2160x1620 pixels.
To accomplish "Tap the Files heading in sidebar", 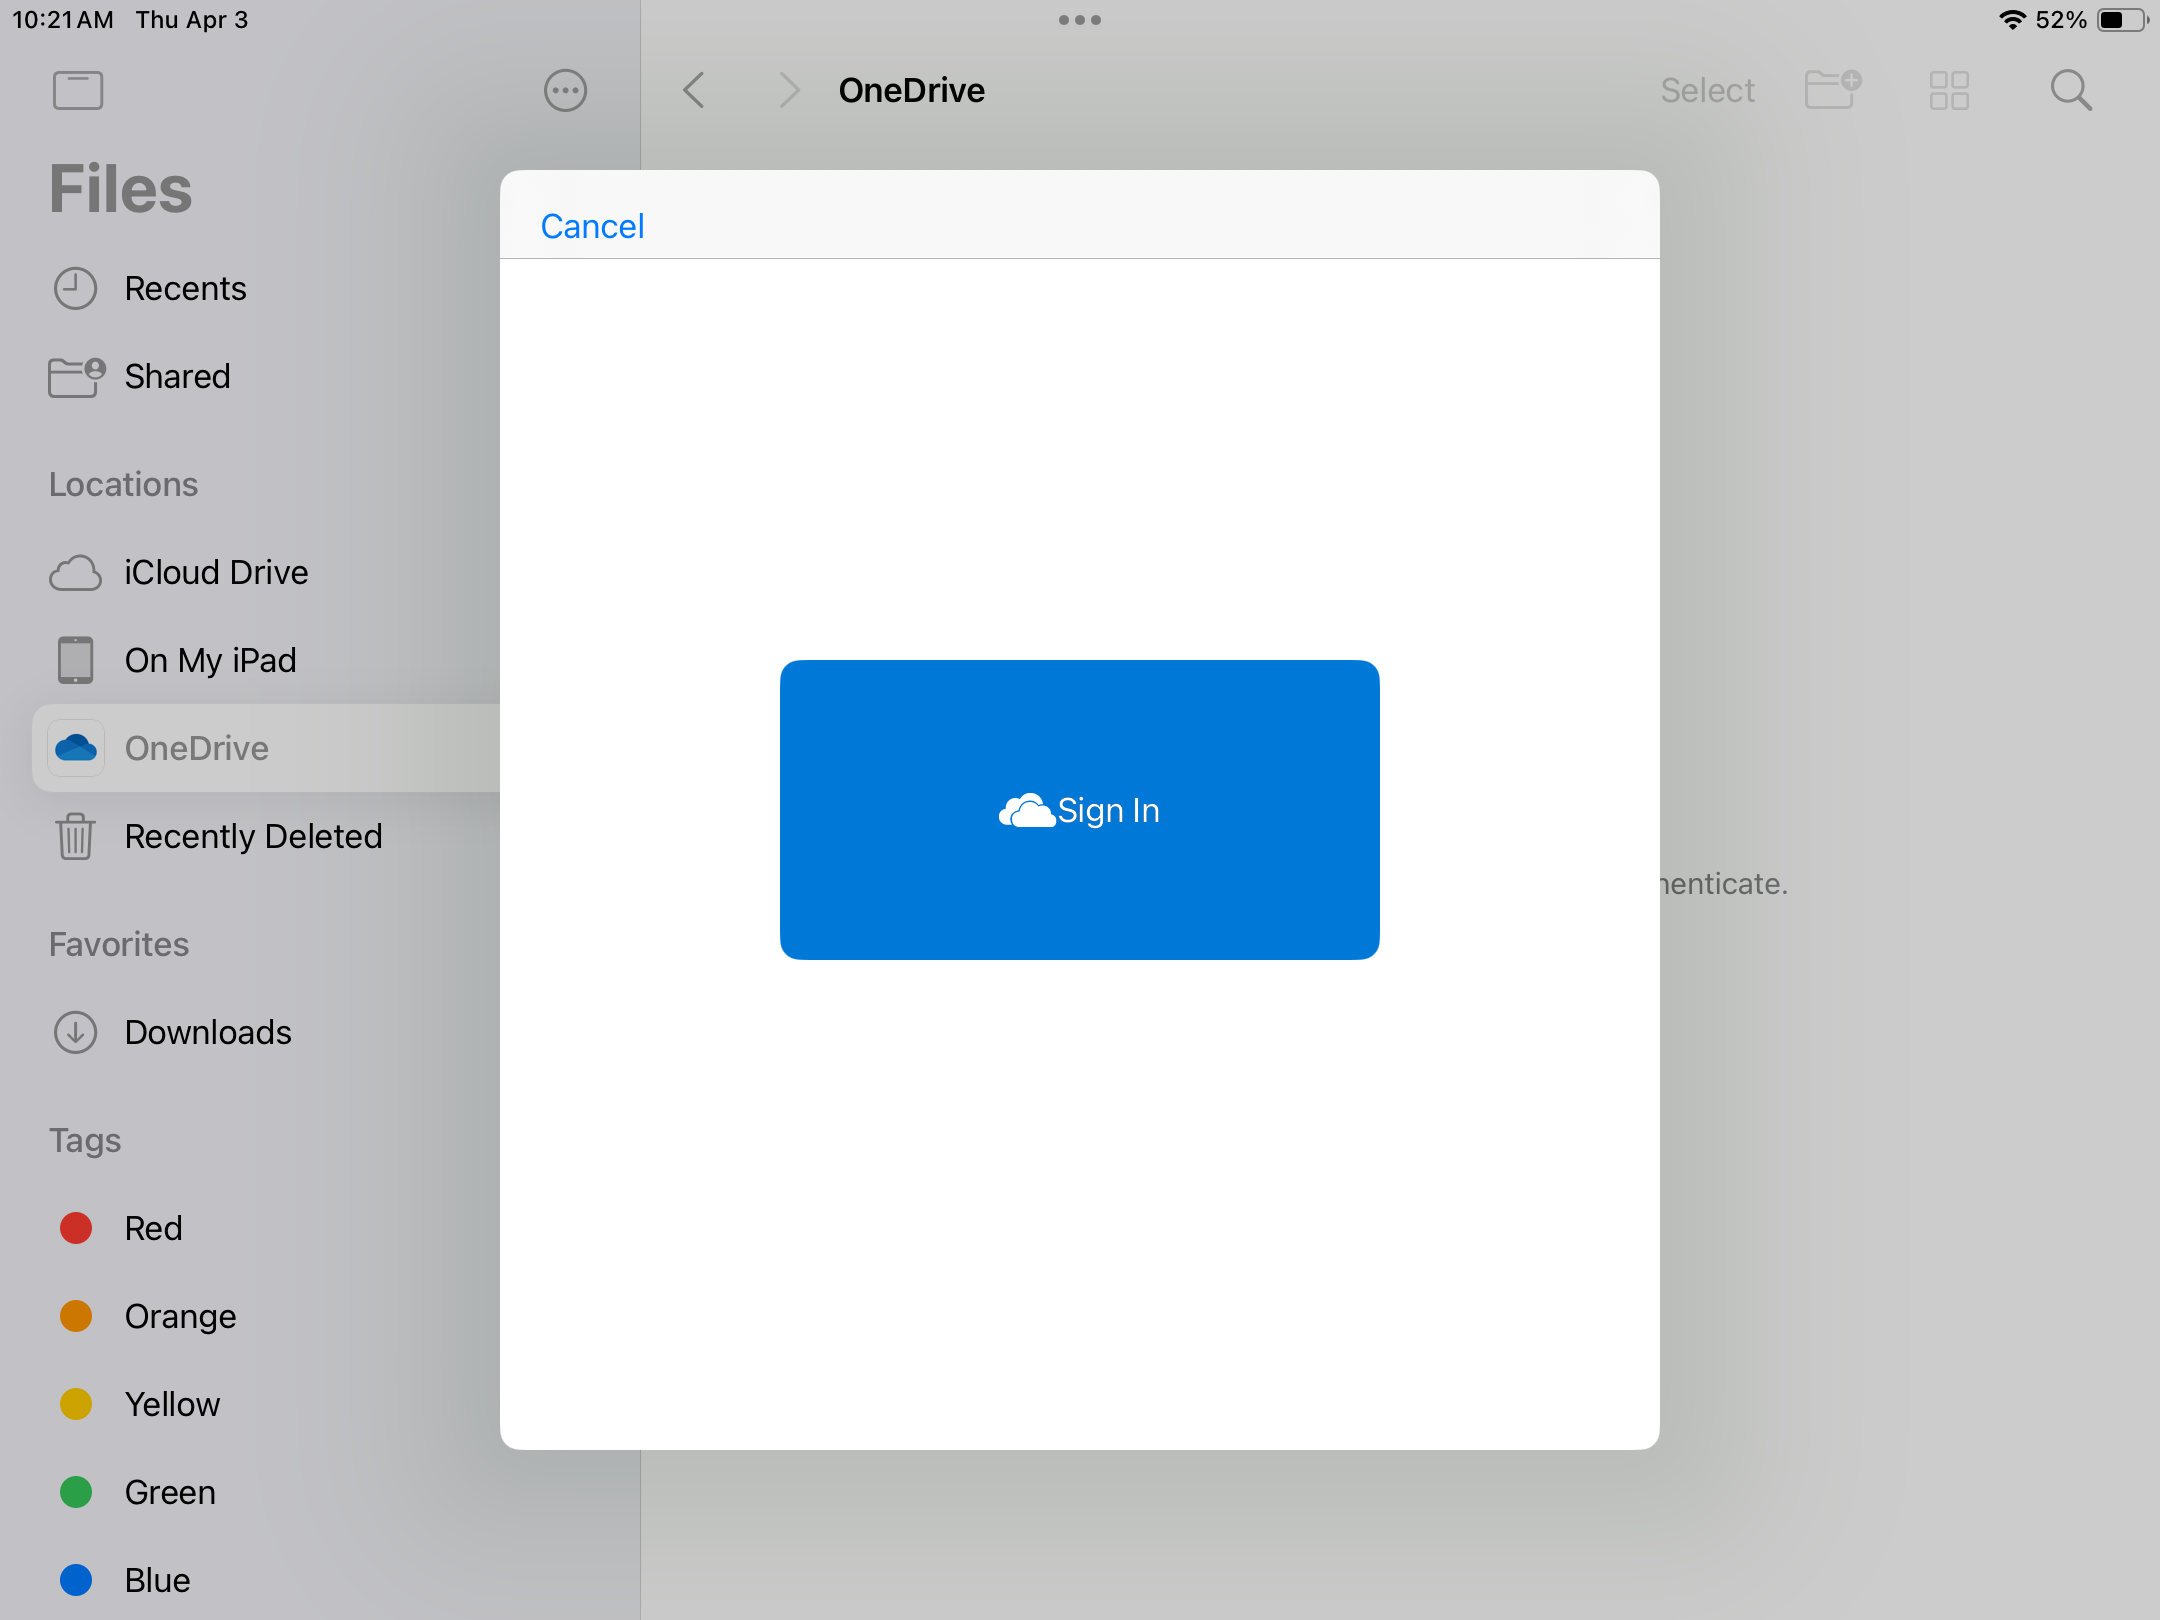I will point(121,189).
